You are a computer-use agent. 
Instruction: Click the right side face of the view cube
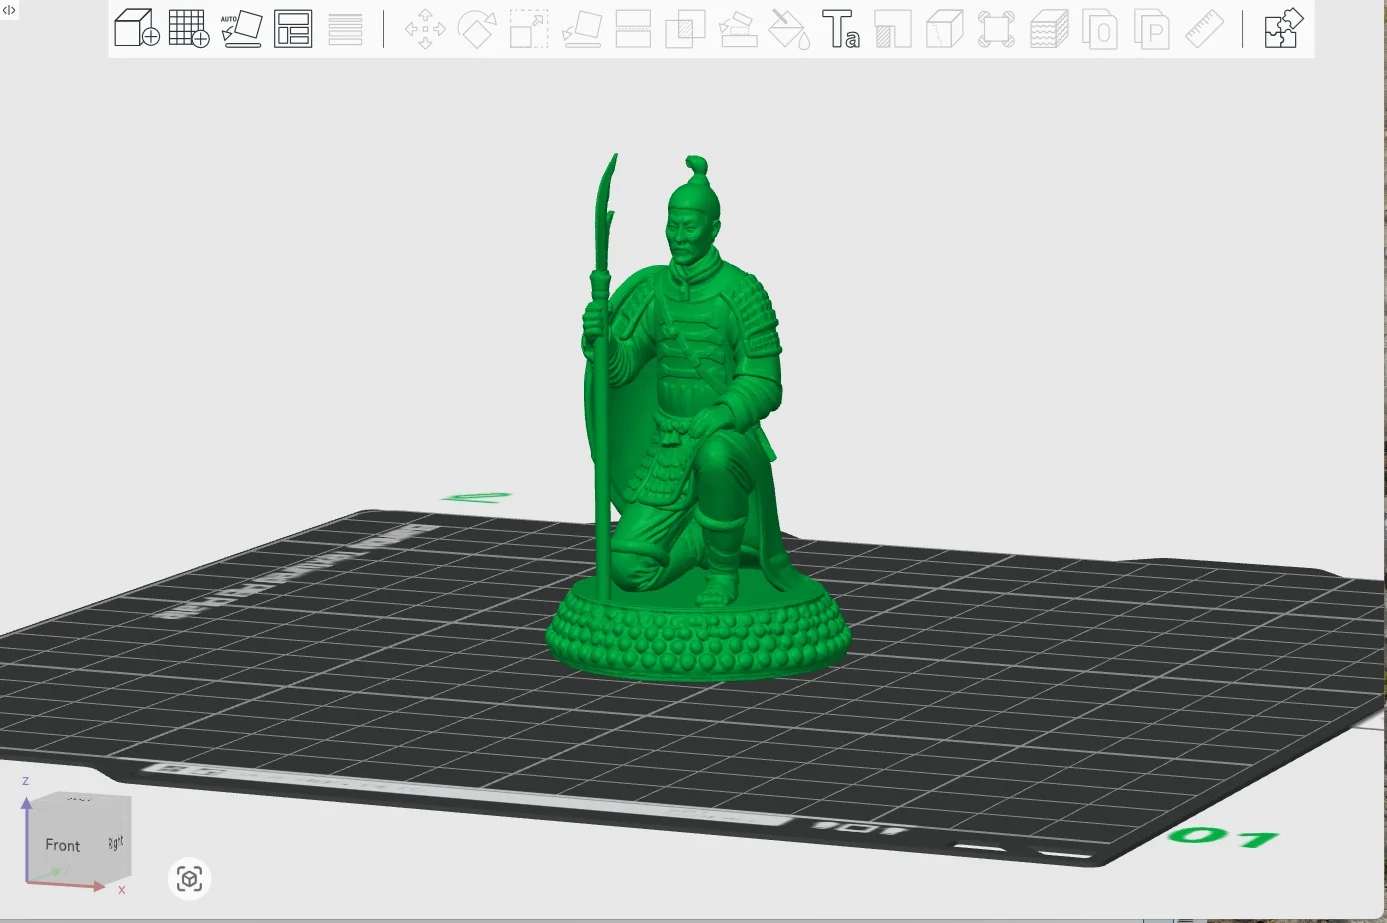click(117, 841)
